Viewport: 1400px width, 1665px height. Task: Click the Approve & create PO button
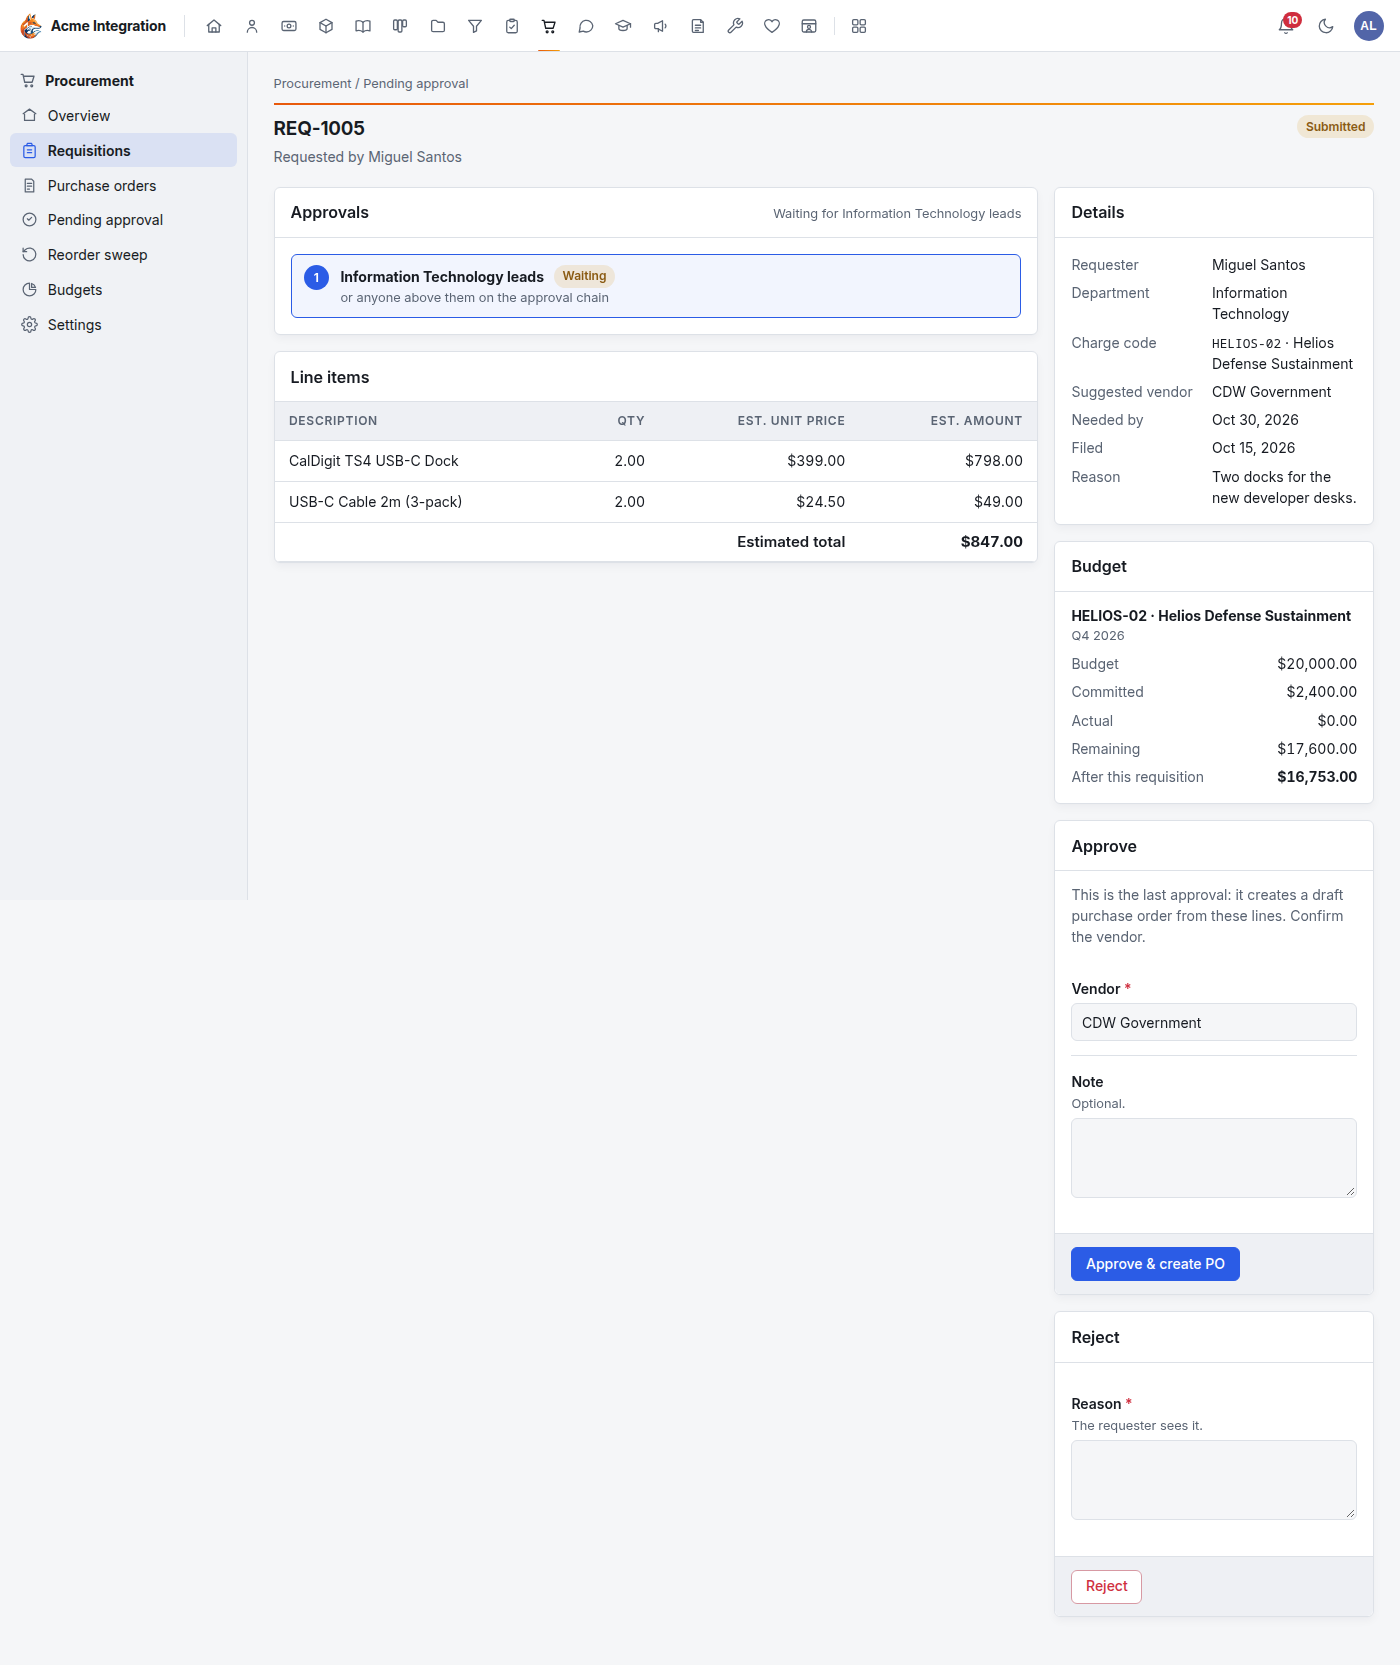coord(1155,1264)
